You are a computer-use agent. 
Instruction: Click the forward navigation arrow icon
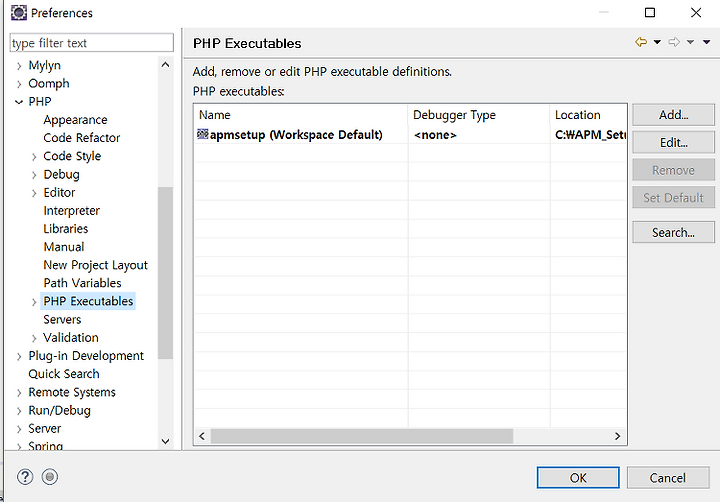674,42
